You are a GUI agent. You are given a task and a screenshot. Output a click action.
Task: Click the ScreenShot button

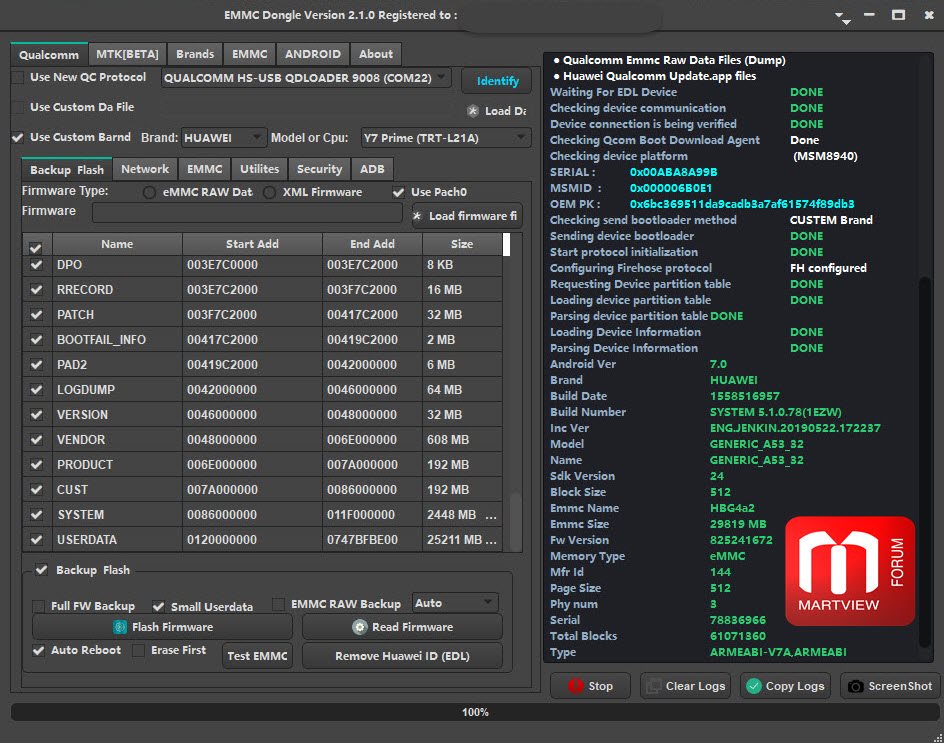[890, 686]
